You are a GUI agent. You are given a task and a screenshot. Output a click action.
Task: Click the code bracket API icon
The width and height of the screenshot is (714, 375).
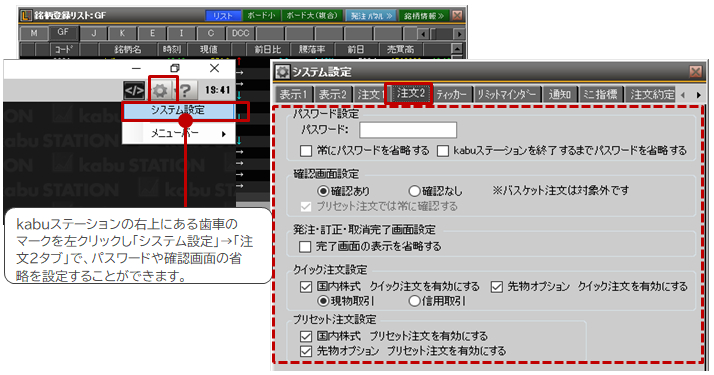(x=134, y=91)
